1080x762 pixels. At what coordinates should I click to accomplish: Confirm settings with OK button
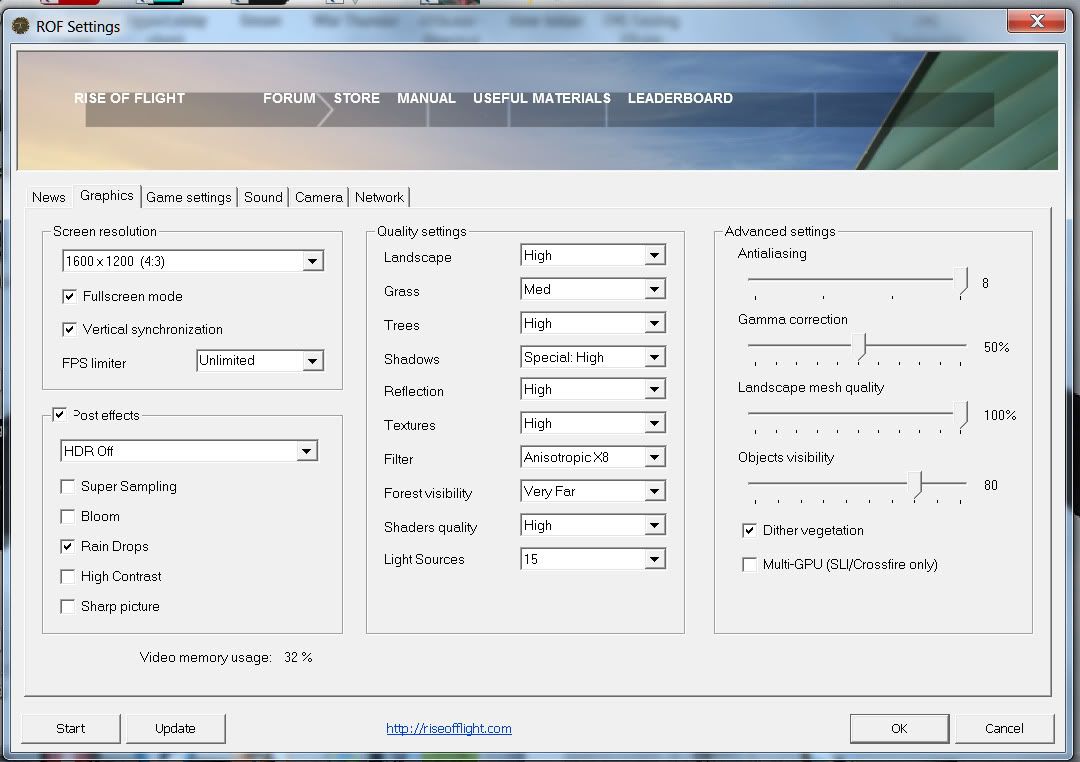click(899, 728)
